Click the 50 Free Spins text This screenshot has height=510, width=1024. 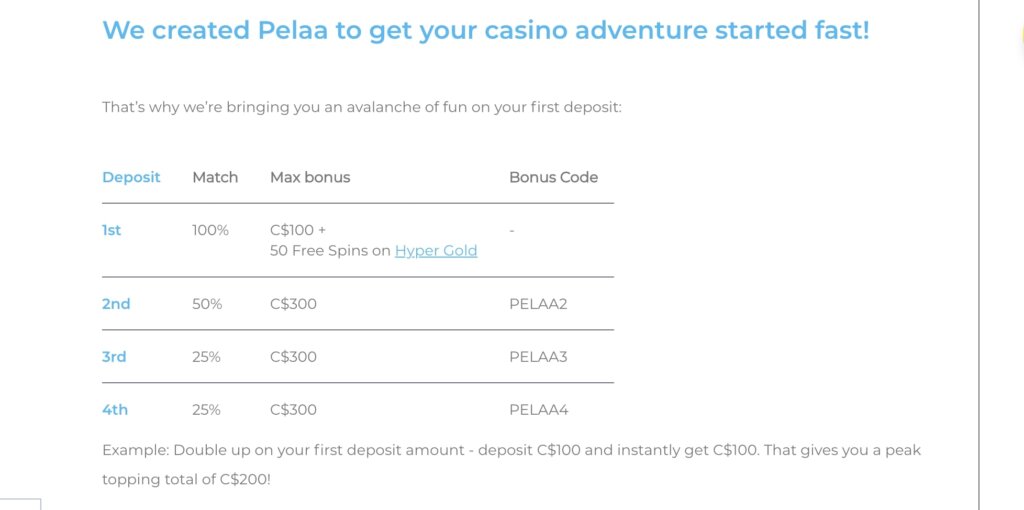coord(318,251)
